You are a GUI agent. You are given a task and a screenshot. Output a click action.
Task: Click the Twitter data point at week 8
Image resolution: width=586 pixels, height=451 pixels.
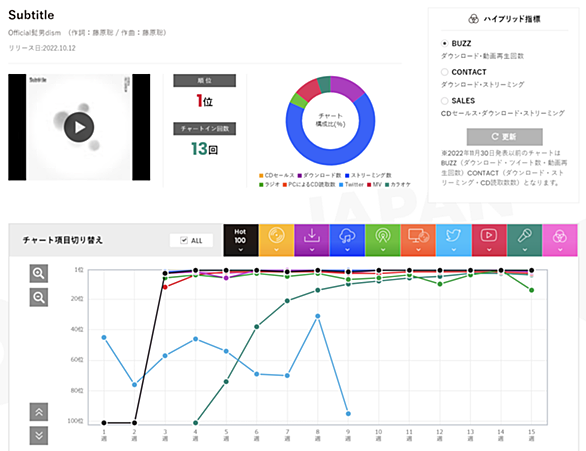click(318, 316)
